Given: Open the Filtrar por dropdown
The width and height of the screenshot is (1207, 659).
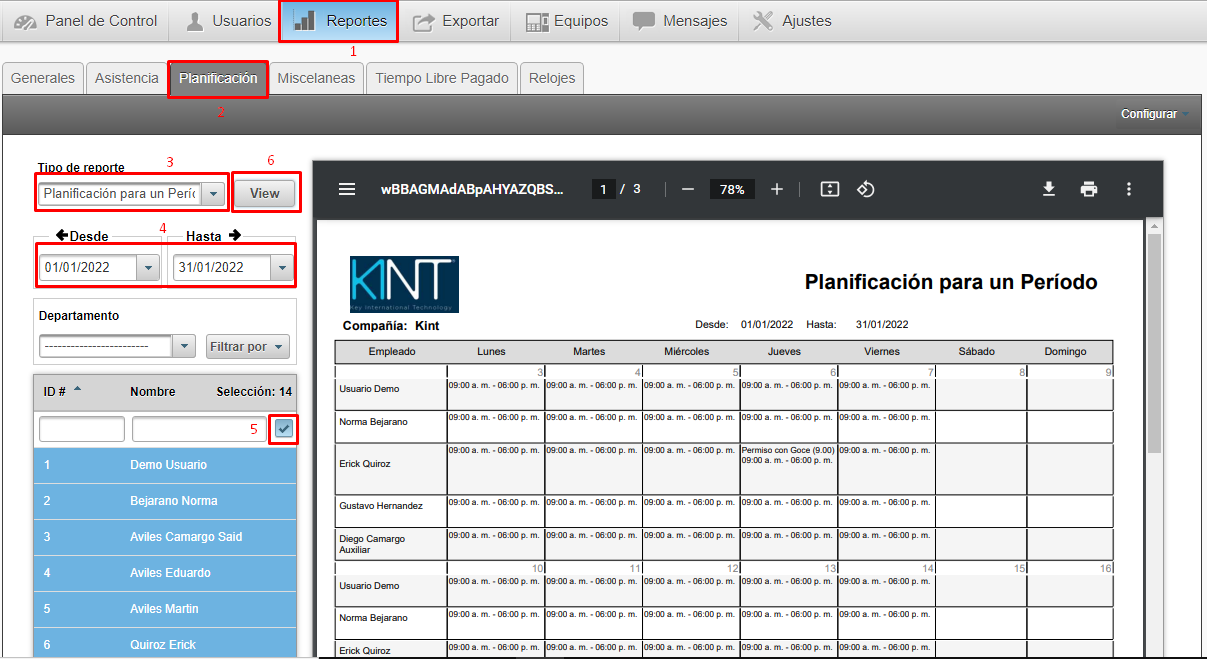Looking at the screenshot, I should coord(247,347).
